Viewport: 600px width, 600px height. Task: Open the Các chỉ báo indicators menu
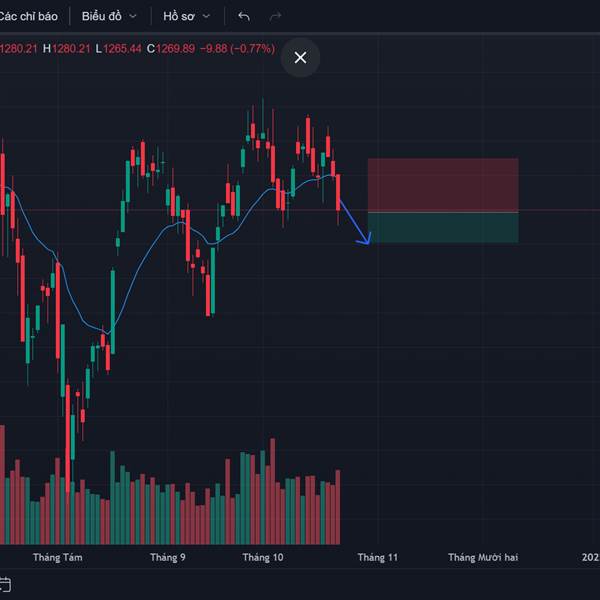[x=28, y=16]
